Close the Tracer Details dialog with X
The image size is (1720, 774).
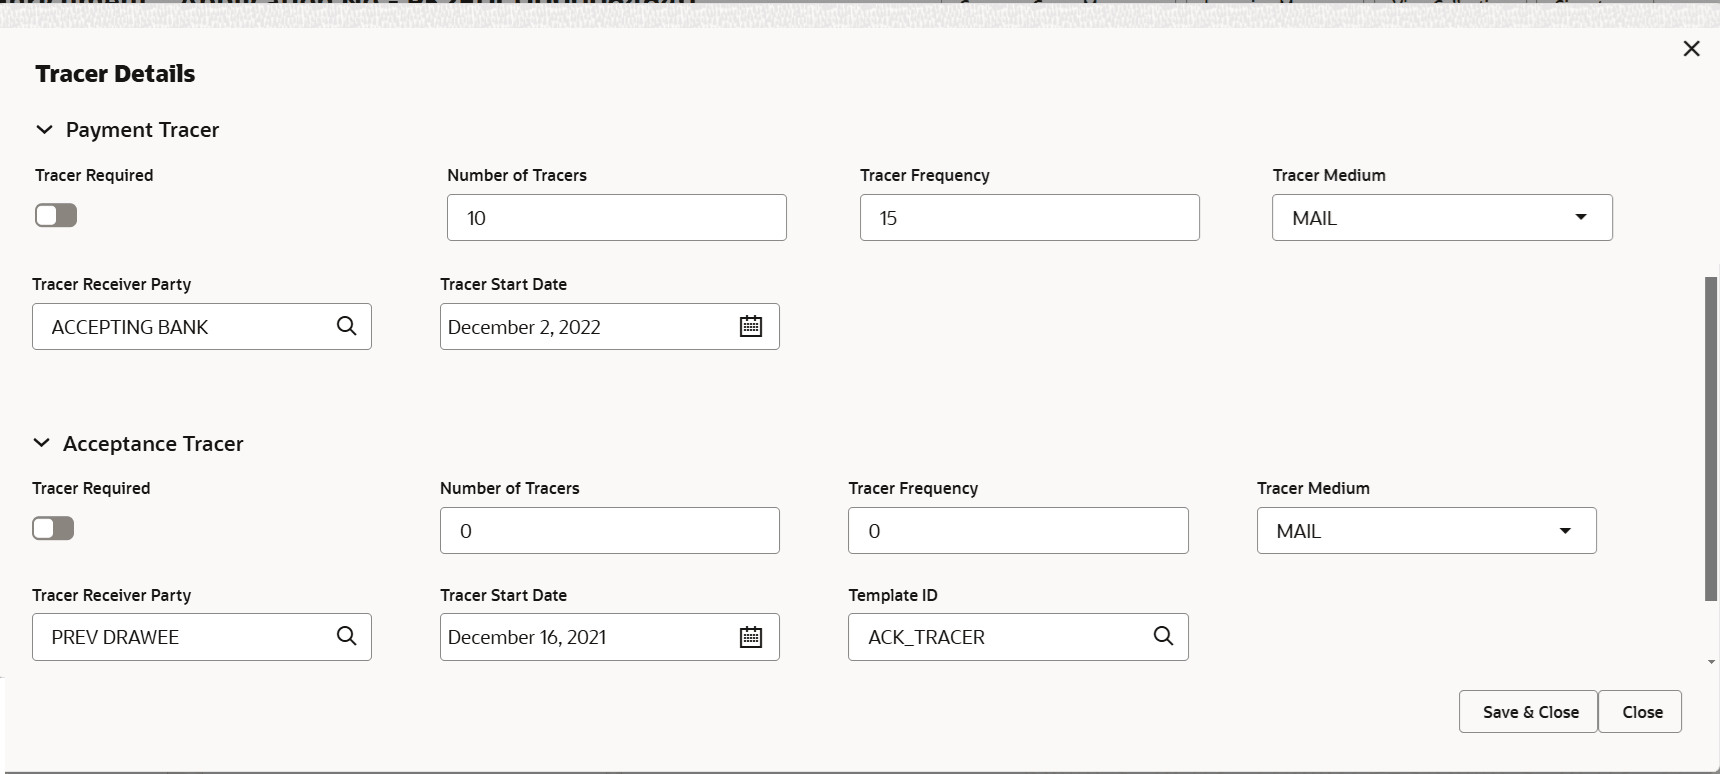pos(1691,49)
